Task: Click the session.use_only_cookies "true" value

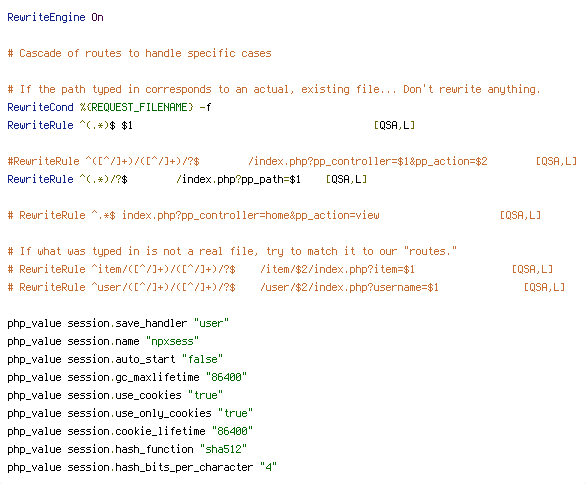Action: [x=235, y=413]
